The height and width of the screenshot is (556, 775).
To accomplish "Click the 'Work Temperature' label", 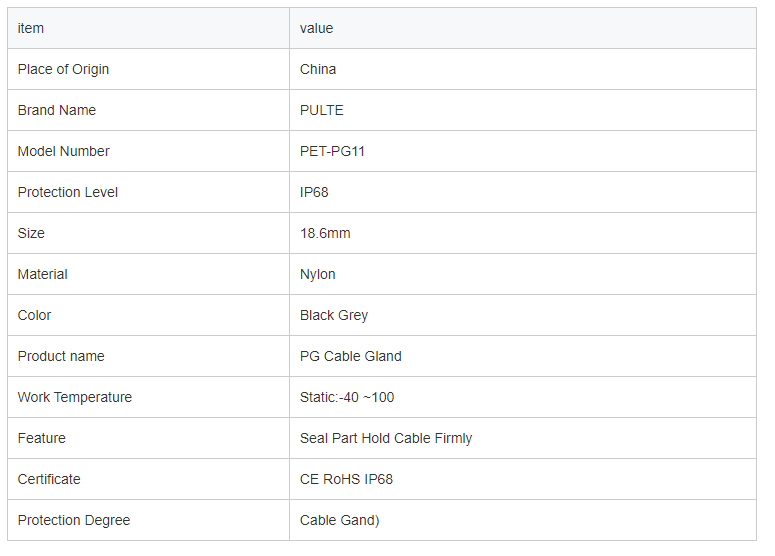I will pos(75,397).
